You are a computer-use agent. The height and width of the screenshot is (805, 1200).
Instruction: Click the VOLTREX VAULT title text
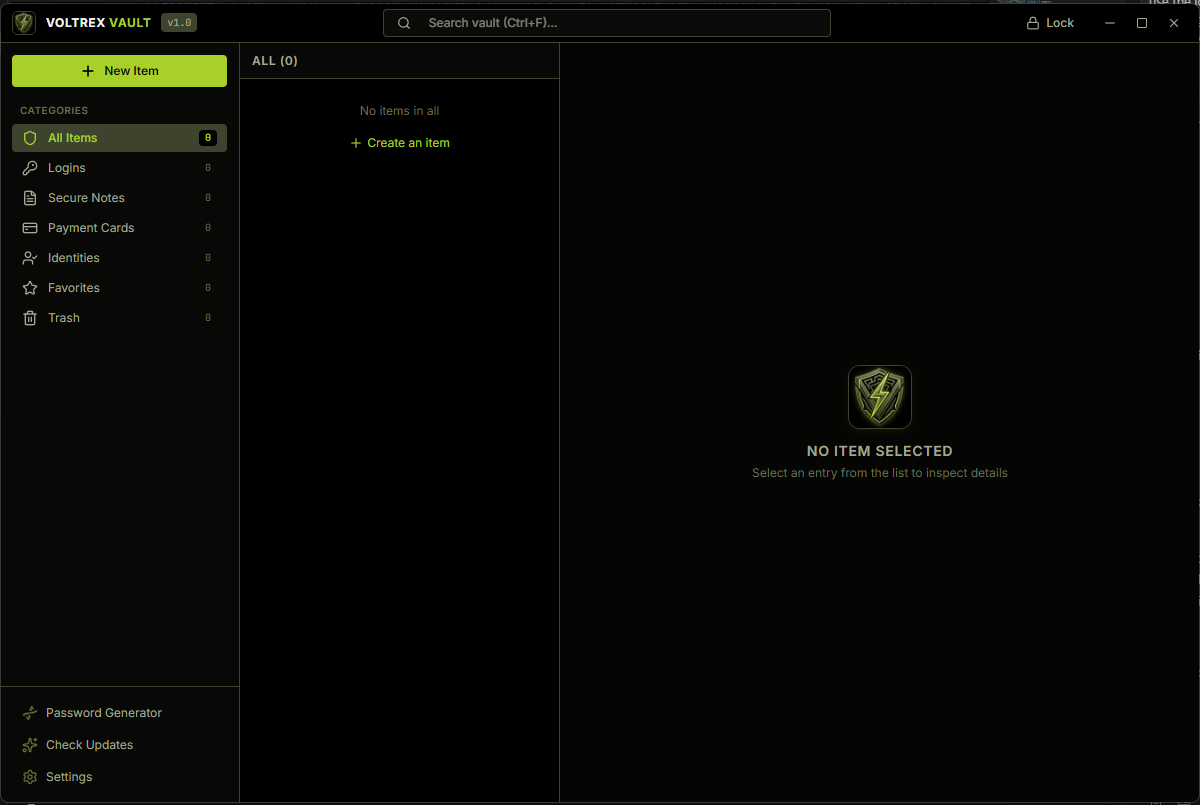pos(98,23)
